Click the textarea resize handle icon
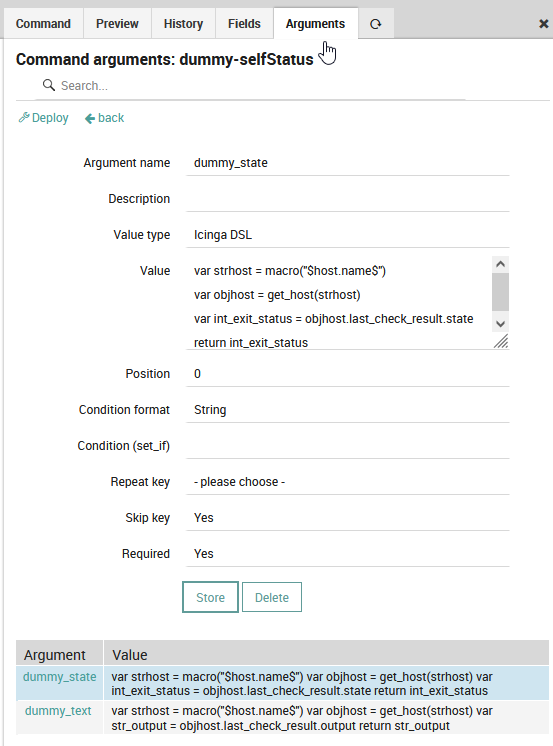This screenshot has height=746, width=553. point(501,341)
